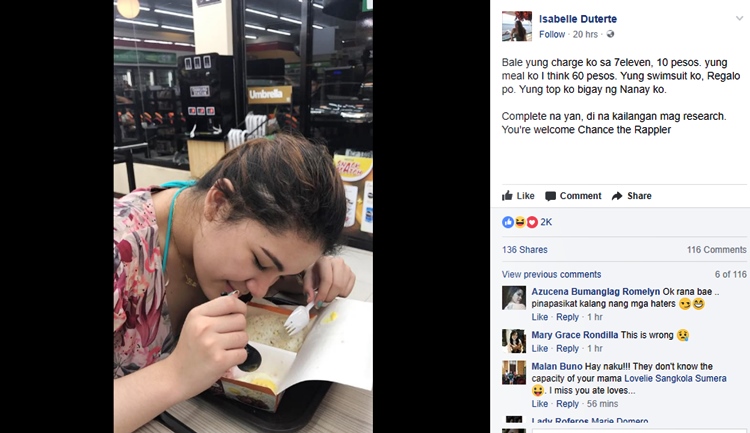This screenshot has height=433, width=750.
Task: Like Azucena Bumanglag Romelyn's comment
Action: point(540,317)
